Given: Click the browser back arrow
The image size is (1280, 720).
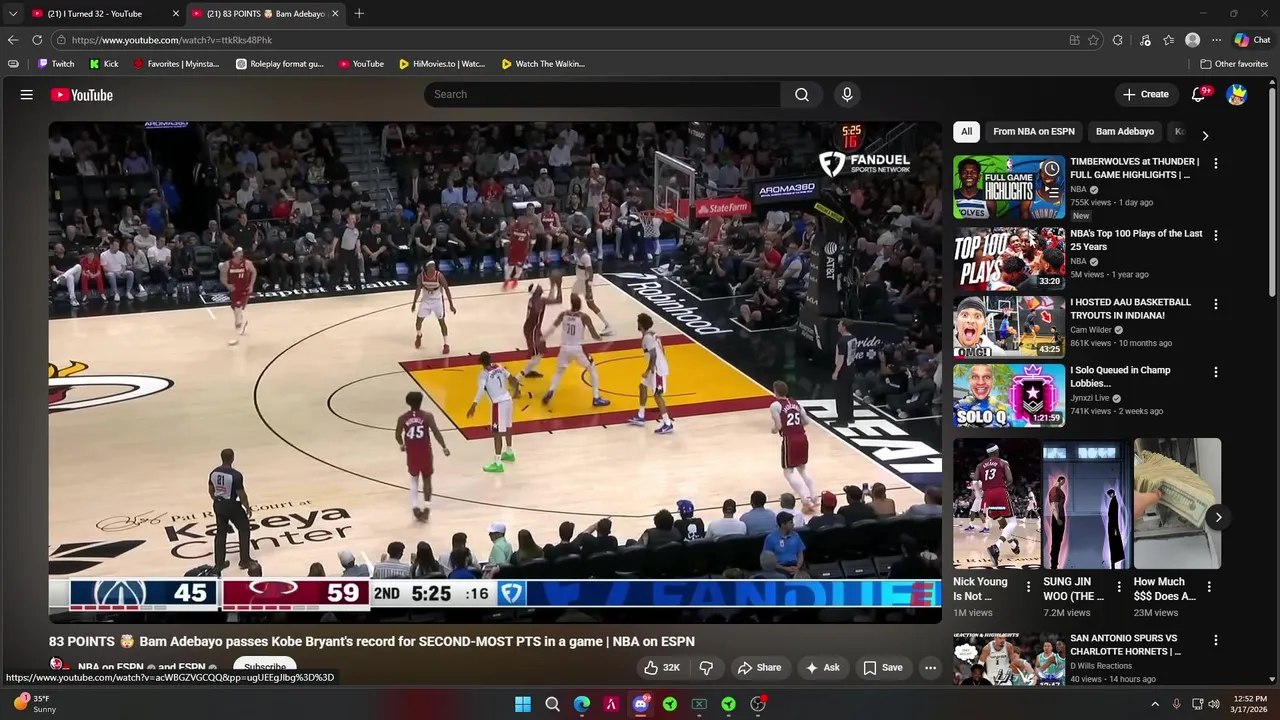Looking at the screenshot, I should tap(12, 40).
